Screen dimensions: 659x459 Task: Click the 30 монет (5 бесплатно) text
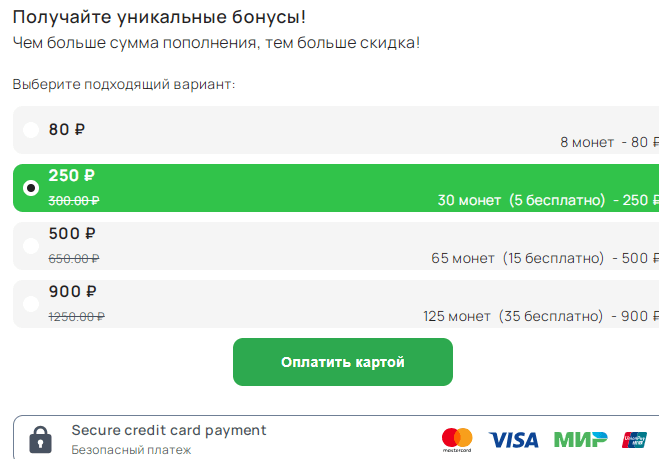[521, 200]
